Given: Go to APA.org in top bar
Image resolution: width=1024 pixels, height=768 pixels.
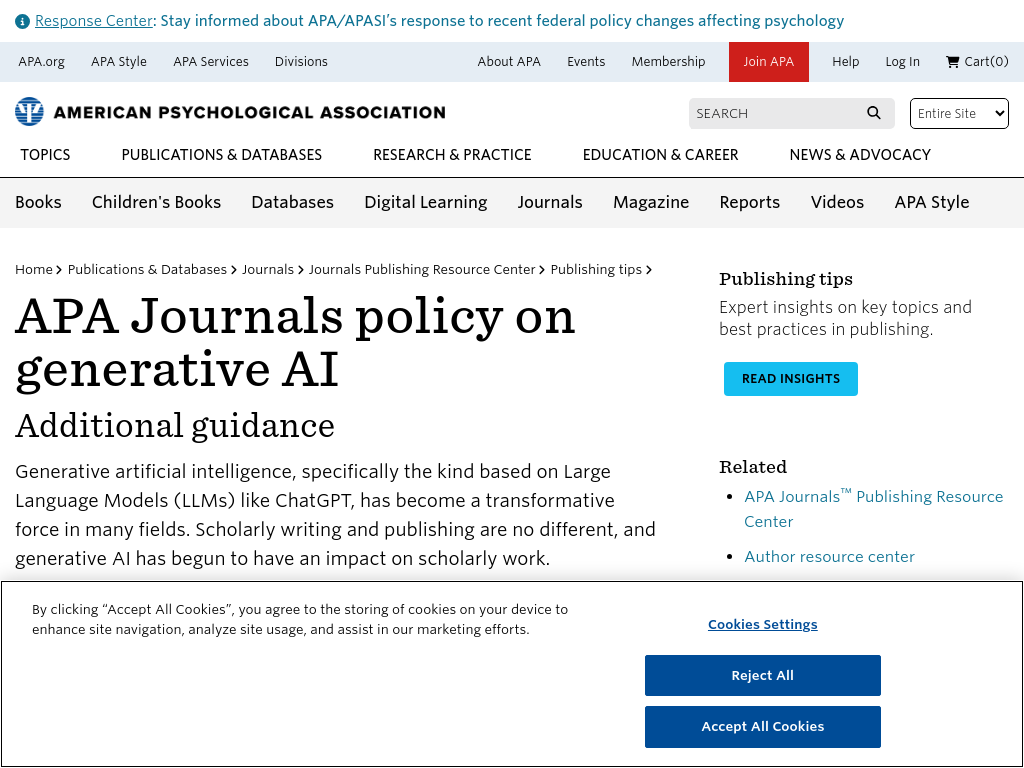Looking at the screenshot, I should point(42,61).
